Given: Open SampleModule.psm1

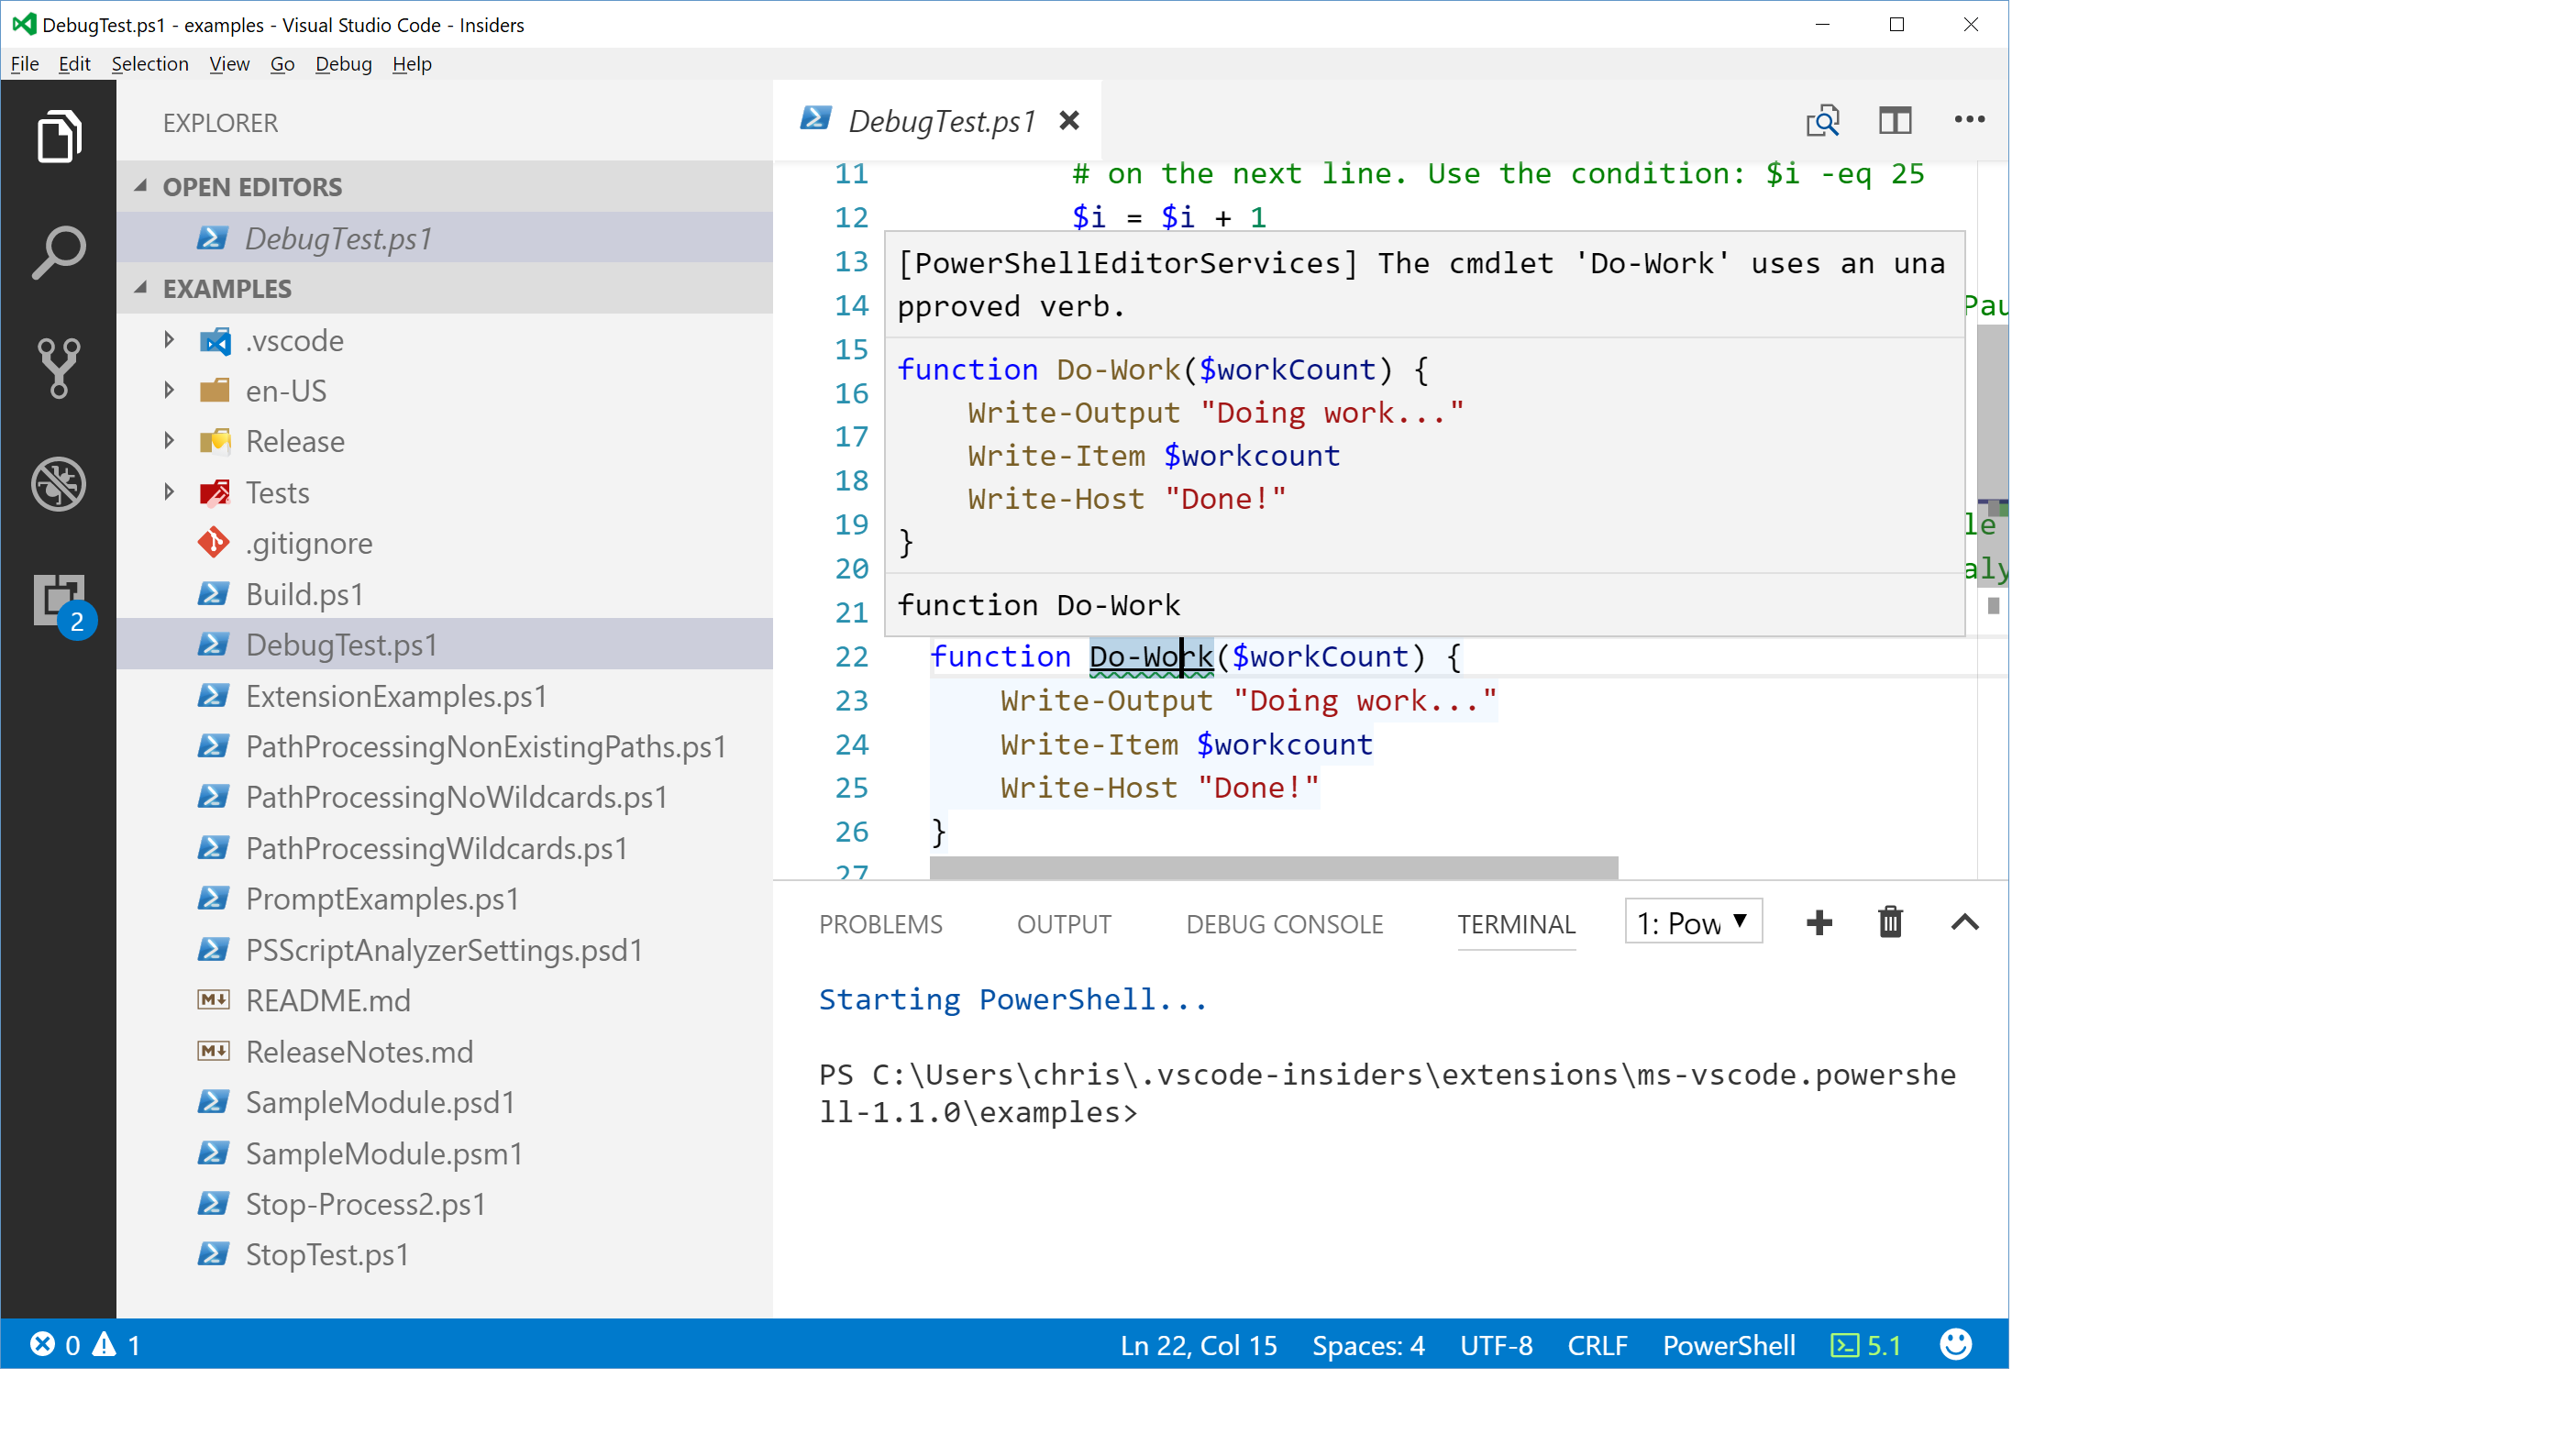Looking at the screenshot, I should pyautogui.click(x=445, y=1153).
